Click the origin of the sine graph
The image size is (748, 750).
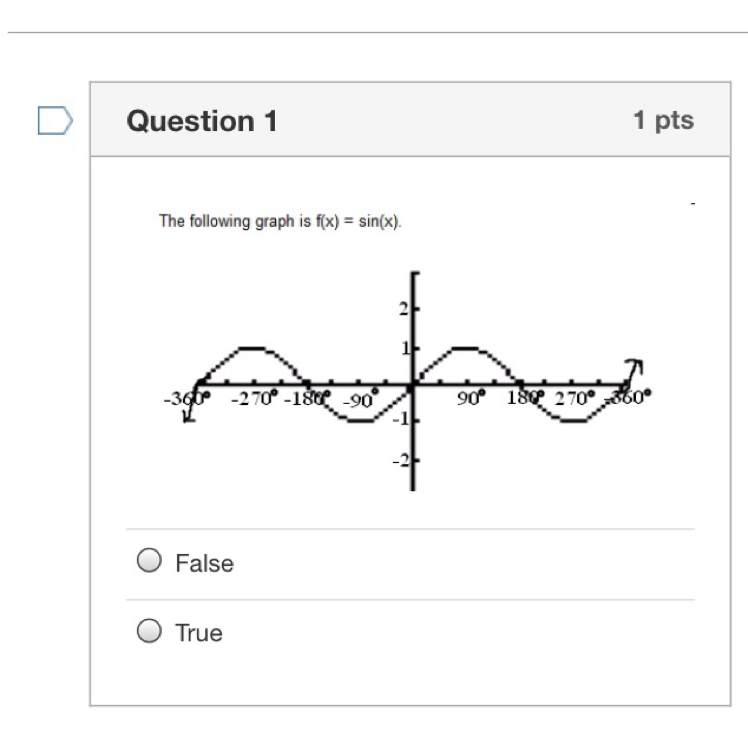click(413, 384)
